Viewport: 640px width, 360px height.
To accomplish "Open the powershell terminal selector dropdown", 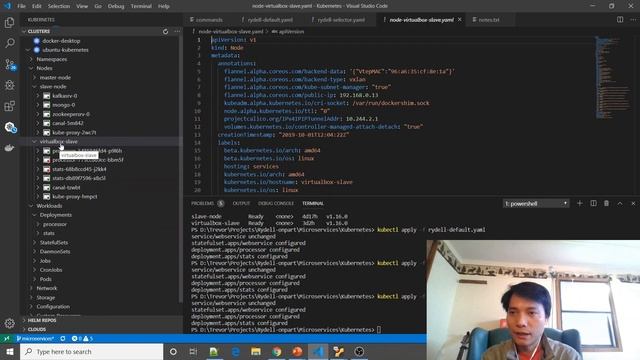I will tap(536, 203).
